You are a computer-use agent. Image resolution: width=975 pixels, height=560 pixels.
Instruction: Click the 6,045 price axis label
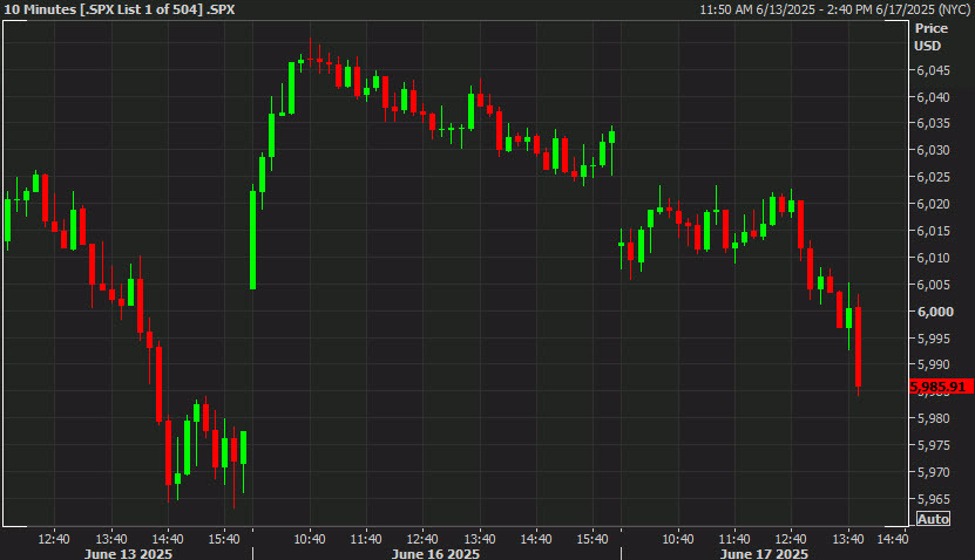tap(933, 70)
